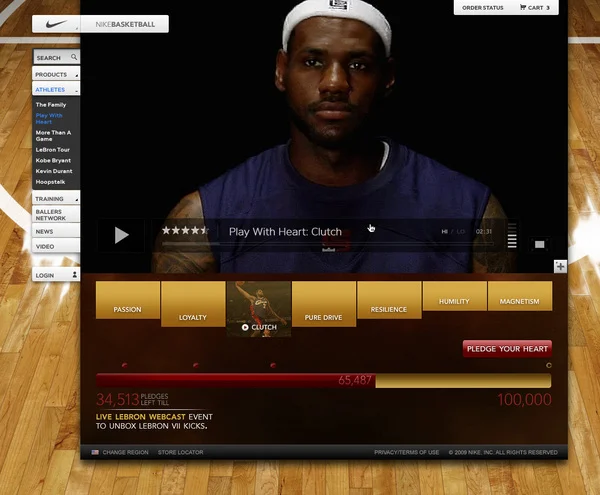Expand the Products menu

[x=56, y=74]
